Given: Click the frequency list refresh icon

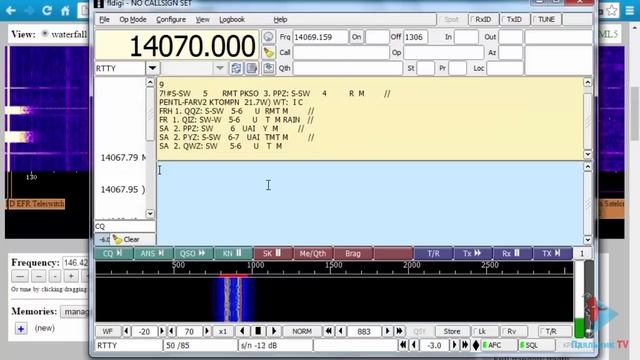Looking at the screenshot, I should (236, 68).
